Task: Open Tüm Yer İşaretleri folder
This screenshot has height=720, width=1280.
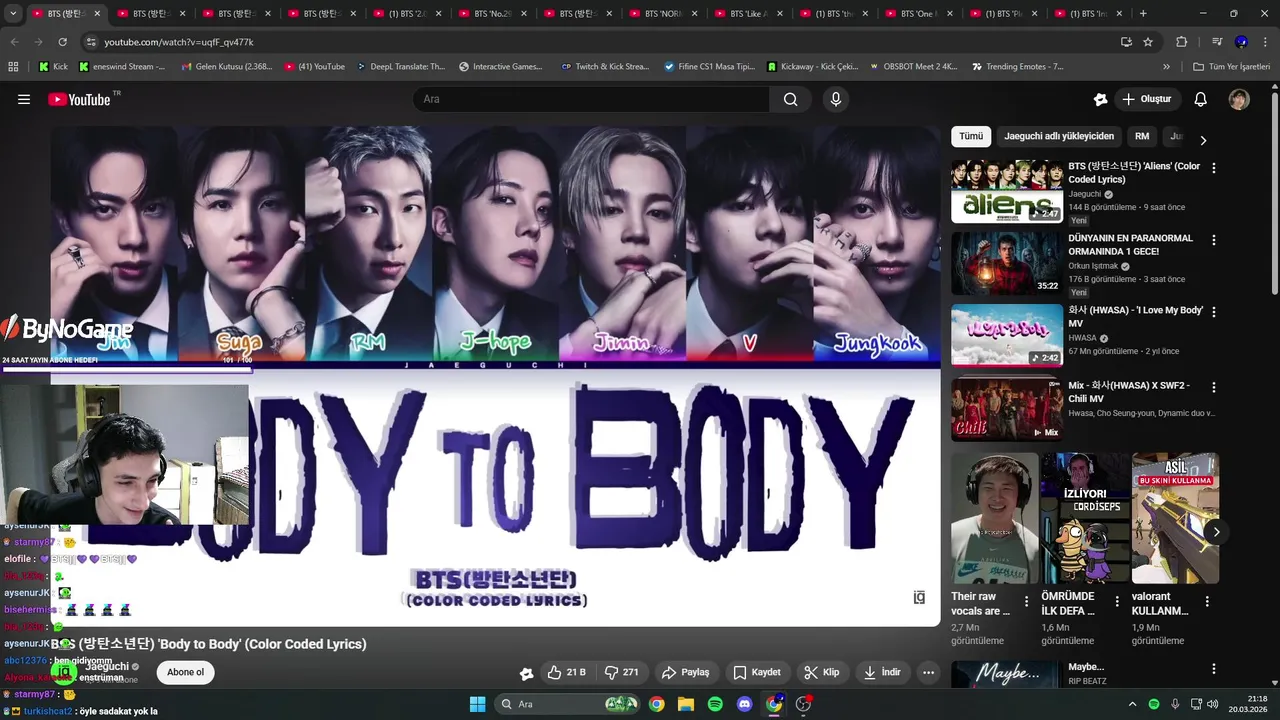Action: click(x=1231, y=67)
